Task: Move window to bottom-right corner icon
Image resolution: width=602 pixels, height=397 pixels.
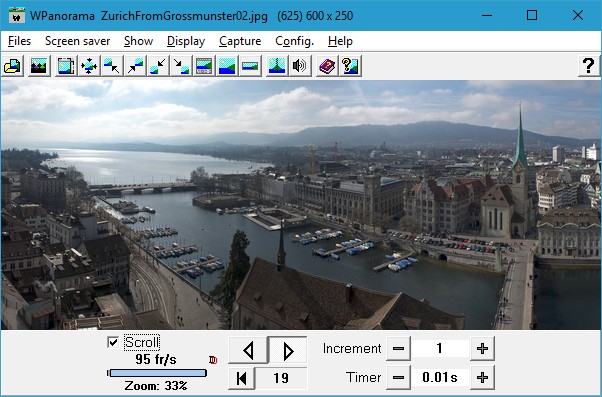Action: tap(181, 66)
